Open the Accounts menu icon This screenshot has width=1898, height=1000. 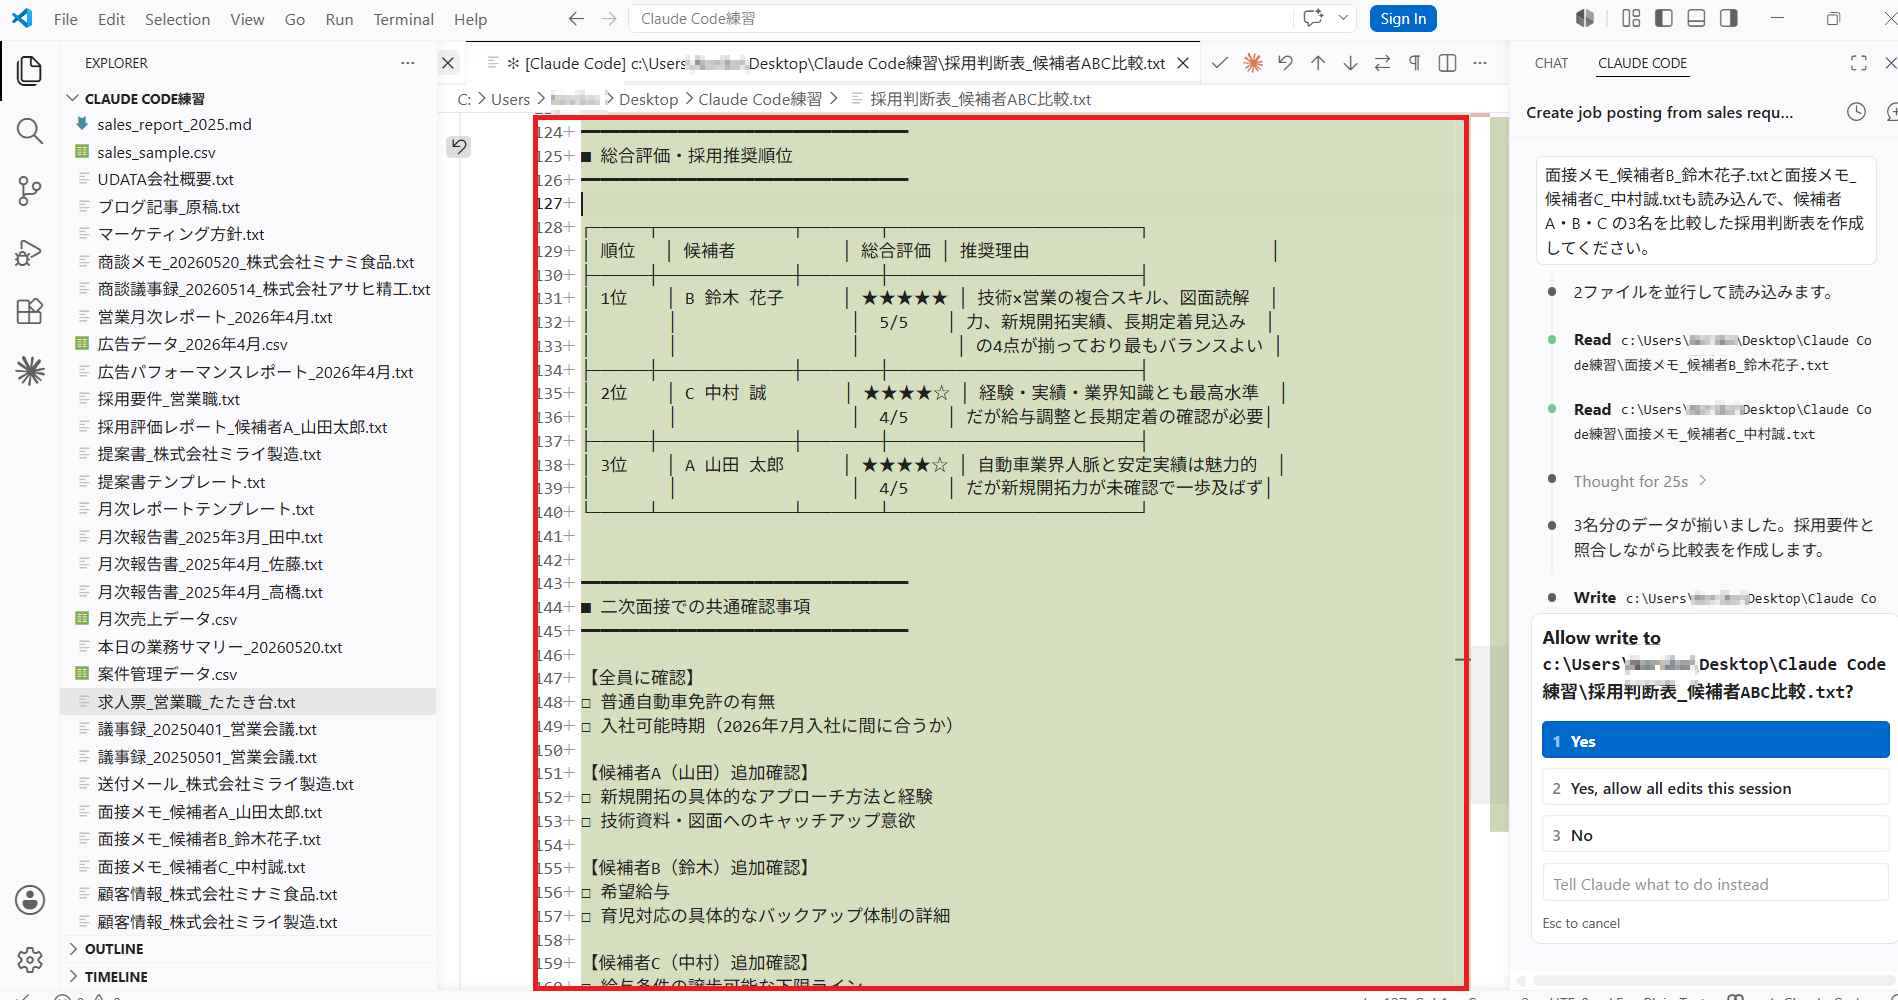tap(30, 900)
